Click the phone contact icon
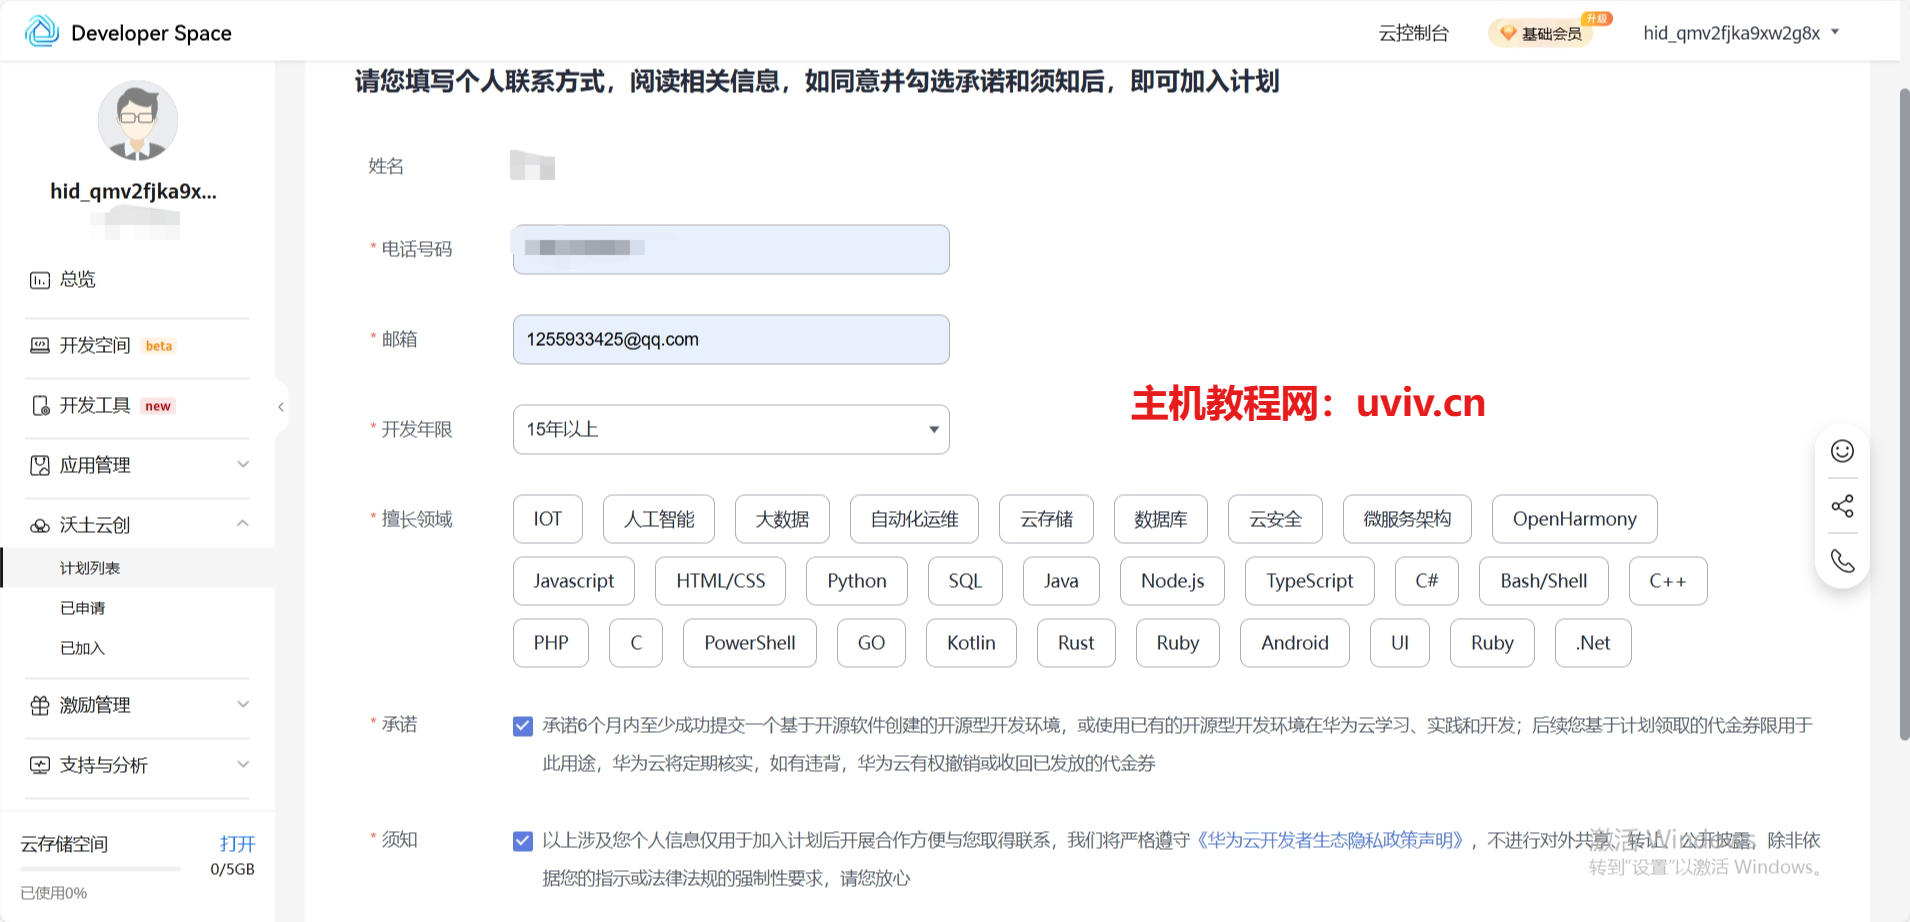The image size is (1910, 922). coord(1842,561)
